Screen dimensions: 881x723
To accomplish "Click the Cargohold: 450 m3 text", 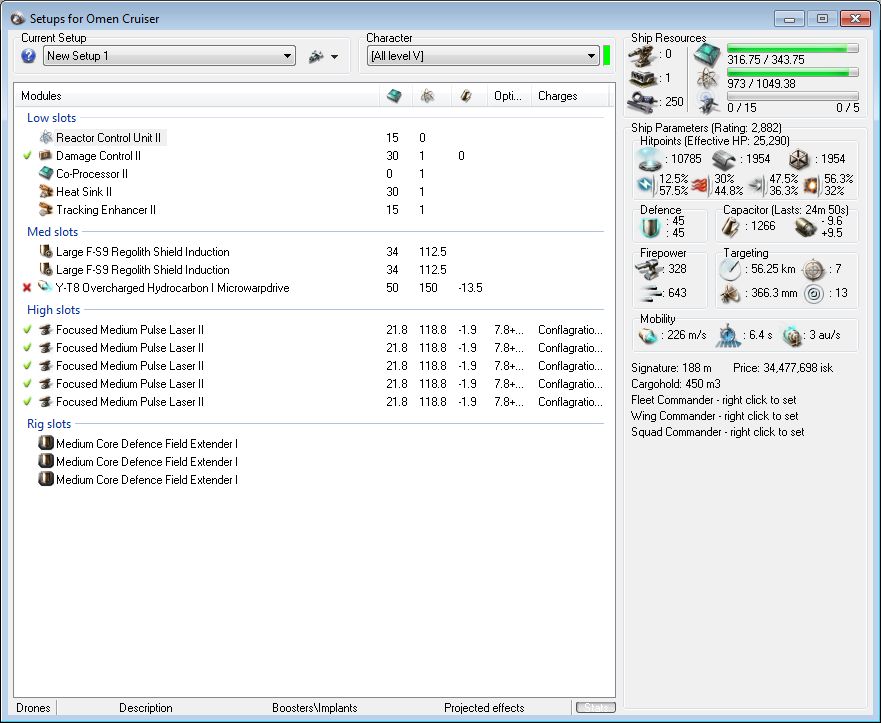I will tap(675, 384).
